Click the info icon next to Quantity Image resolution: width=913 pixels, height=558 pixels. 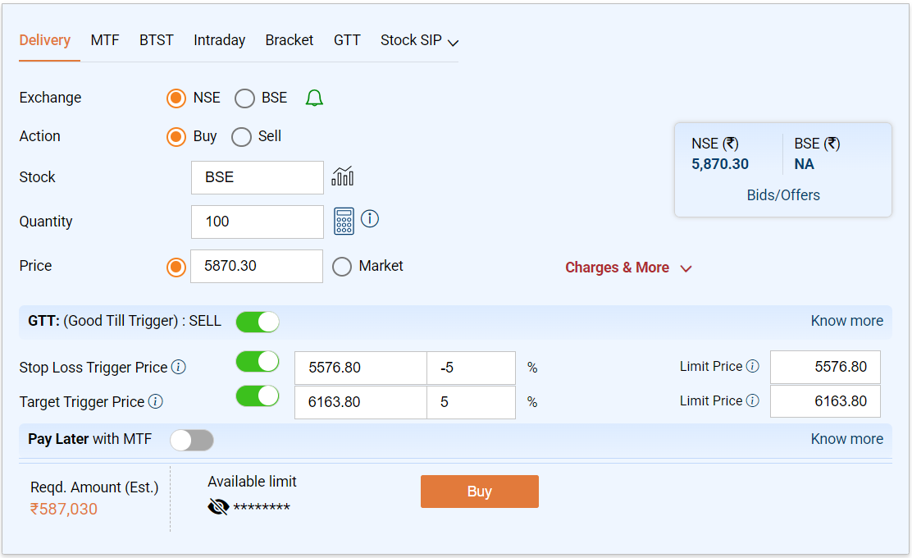click(x=370, y=219)
